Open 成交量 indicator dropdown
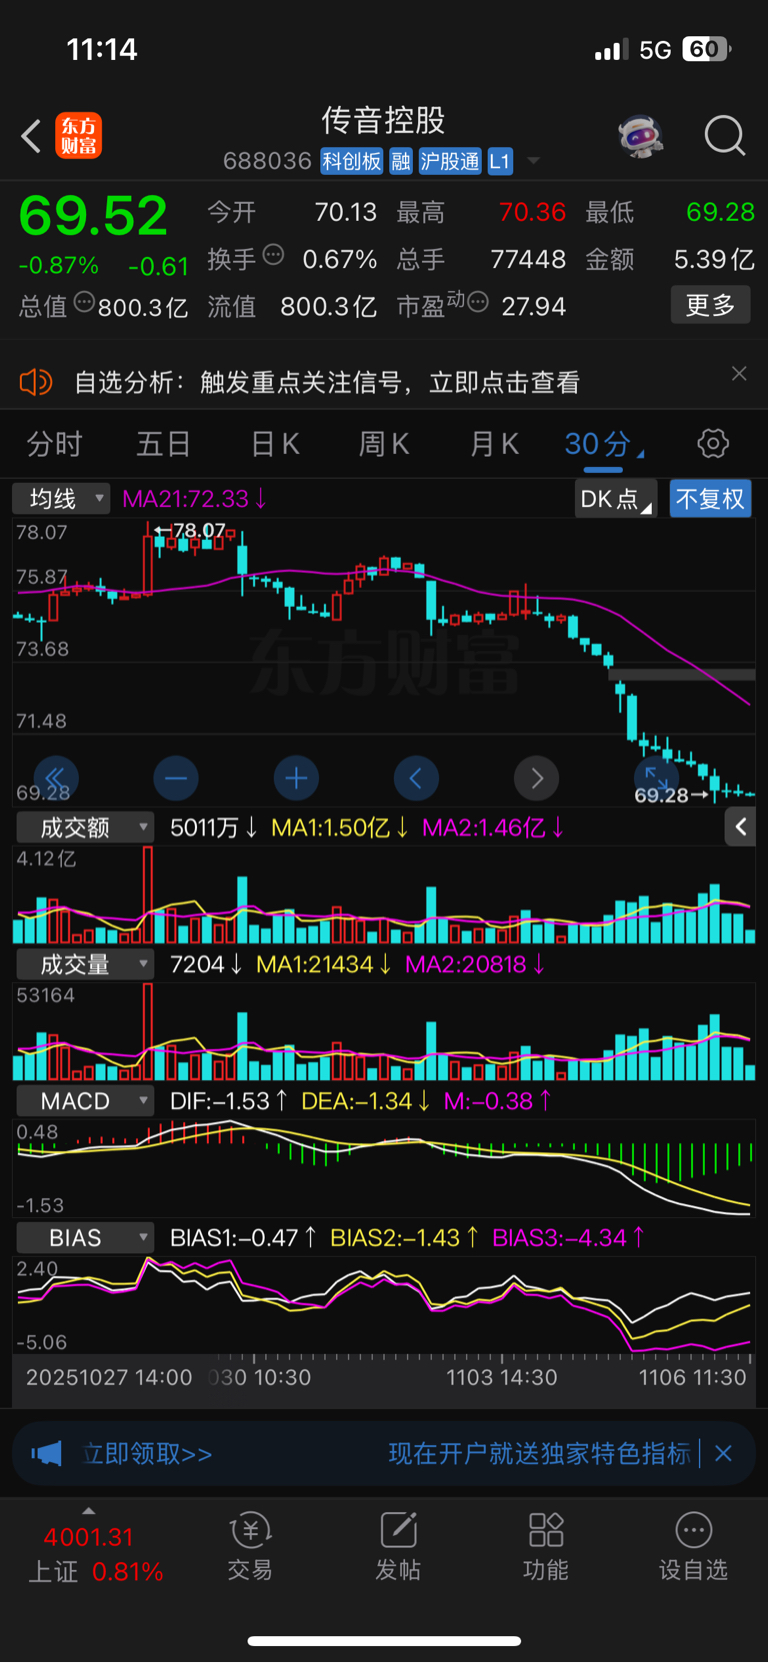The image size is (768, 1663). tap(85, 964)
